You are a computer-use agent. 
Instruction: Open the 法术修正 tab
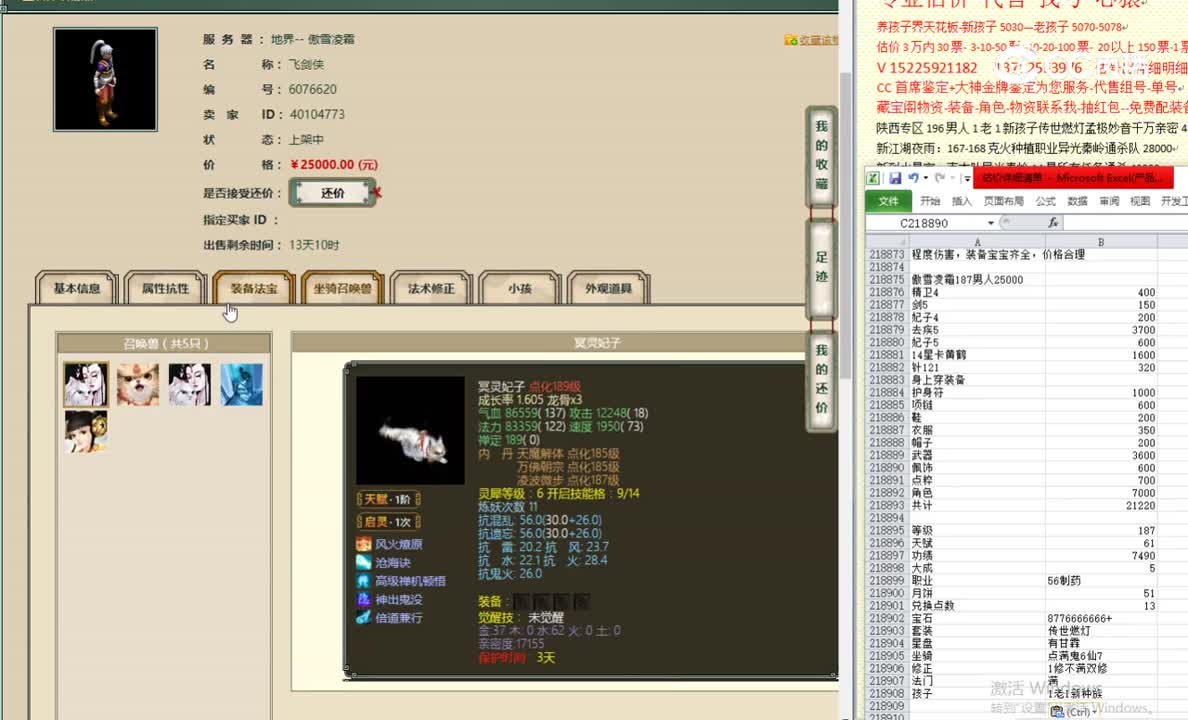(431, 289)
